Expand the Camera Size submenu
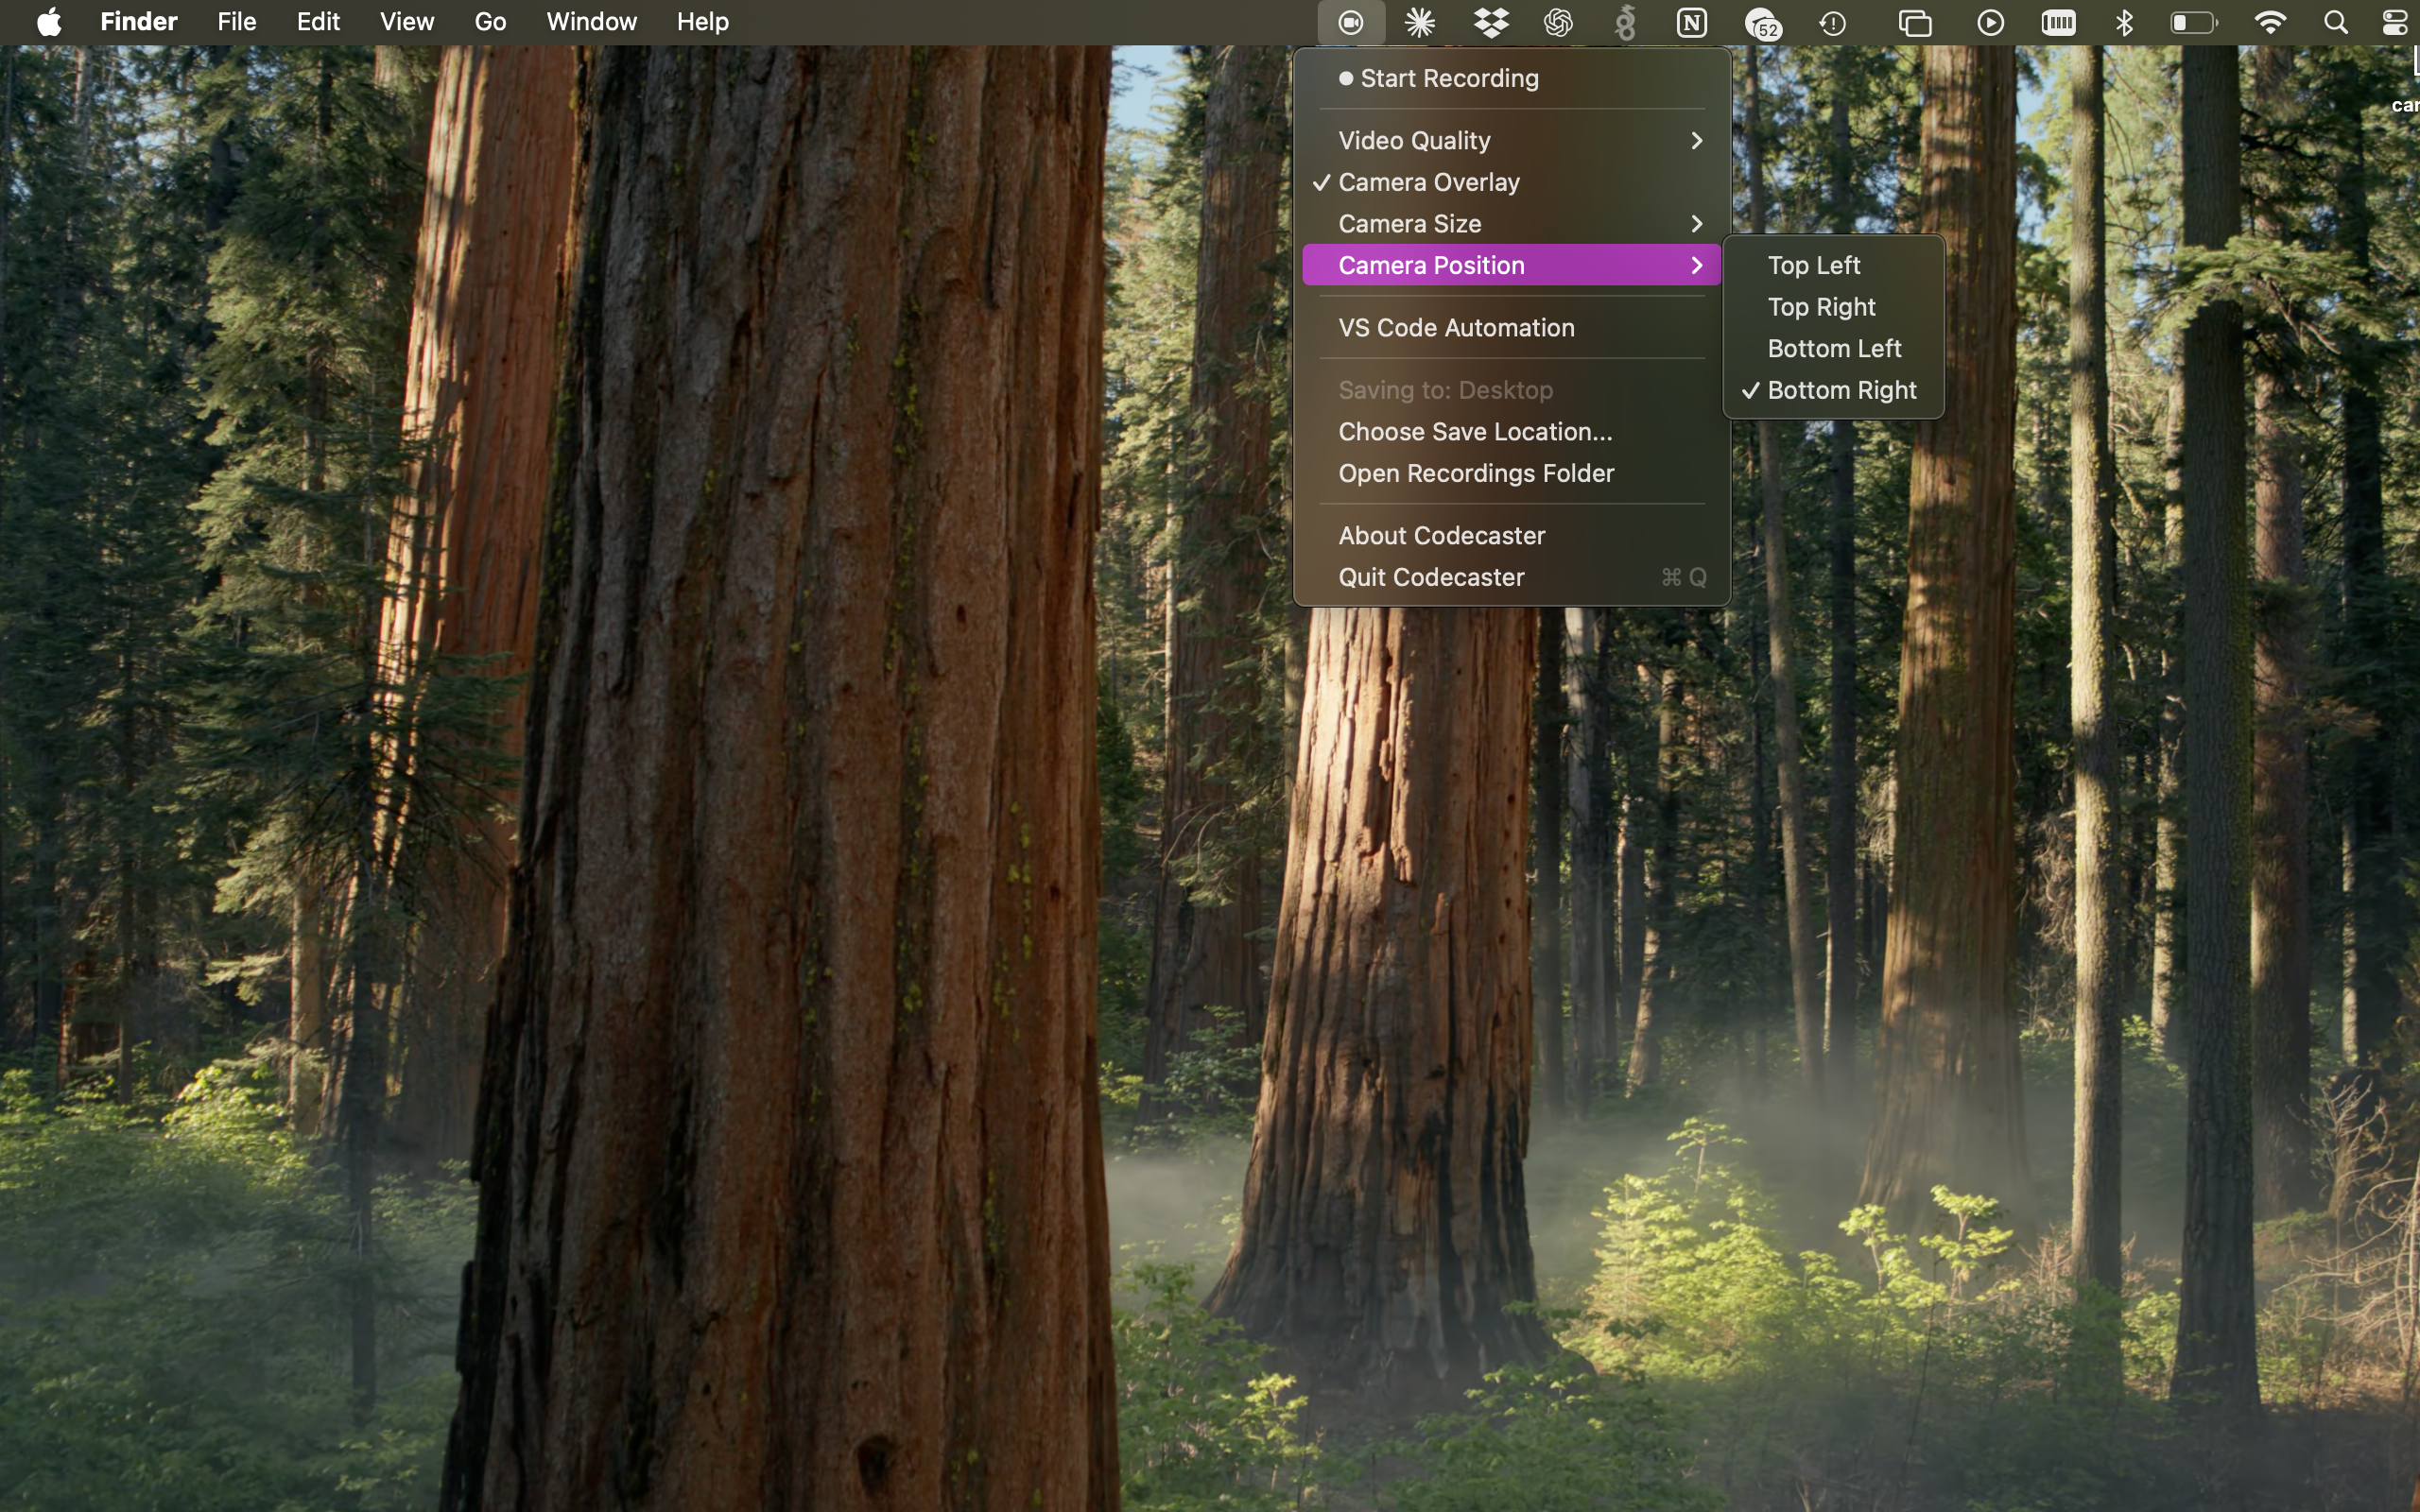The image size is (2420, 1512). click(x=1511, y=223)
